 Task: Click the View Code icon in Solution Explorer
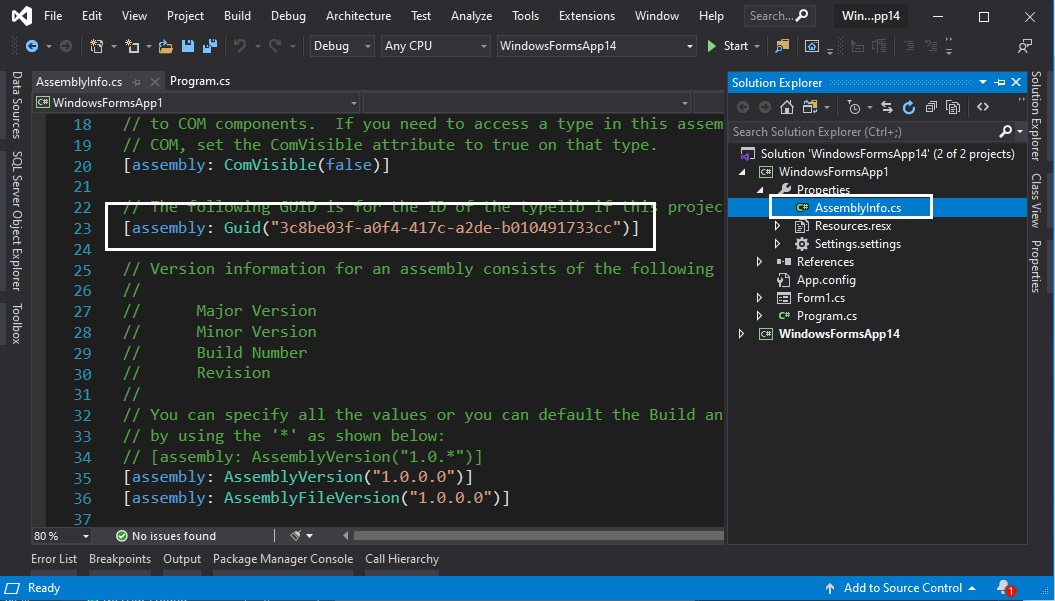coord(983,107)
